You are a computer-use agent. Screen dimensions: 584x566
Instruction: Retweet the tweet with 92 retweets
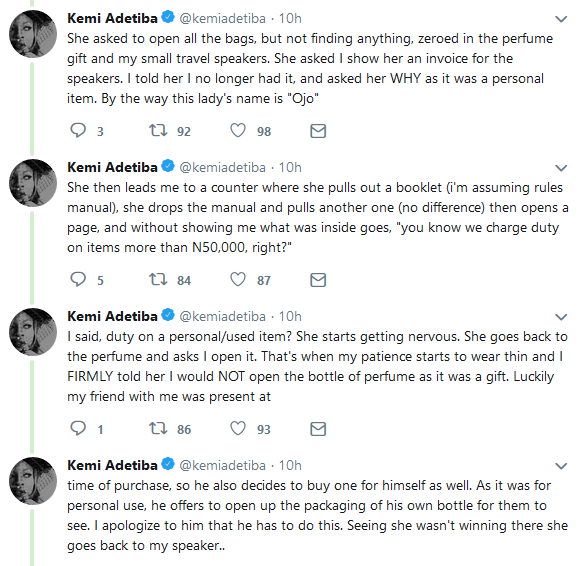point(158,131)
